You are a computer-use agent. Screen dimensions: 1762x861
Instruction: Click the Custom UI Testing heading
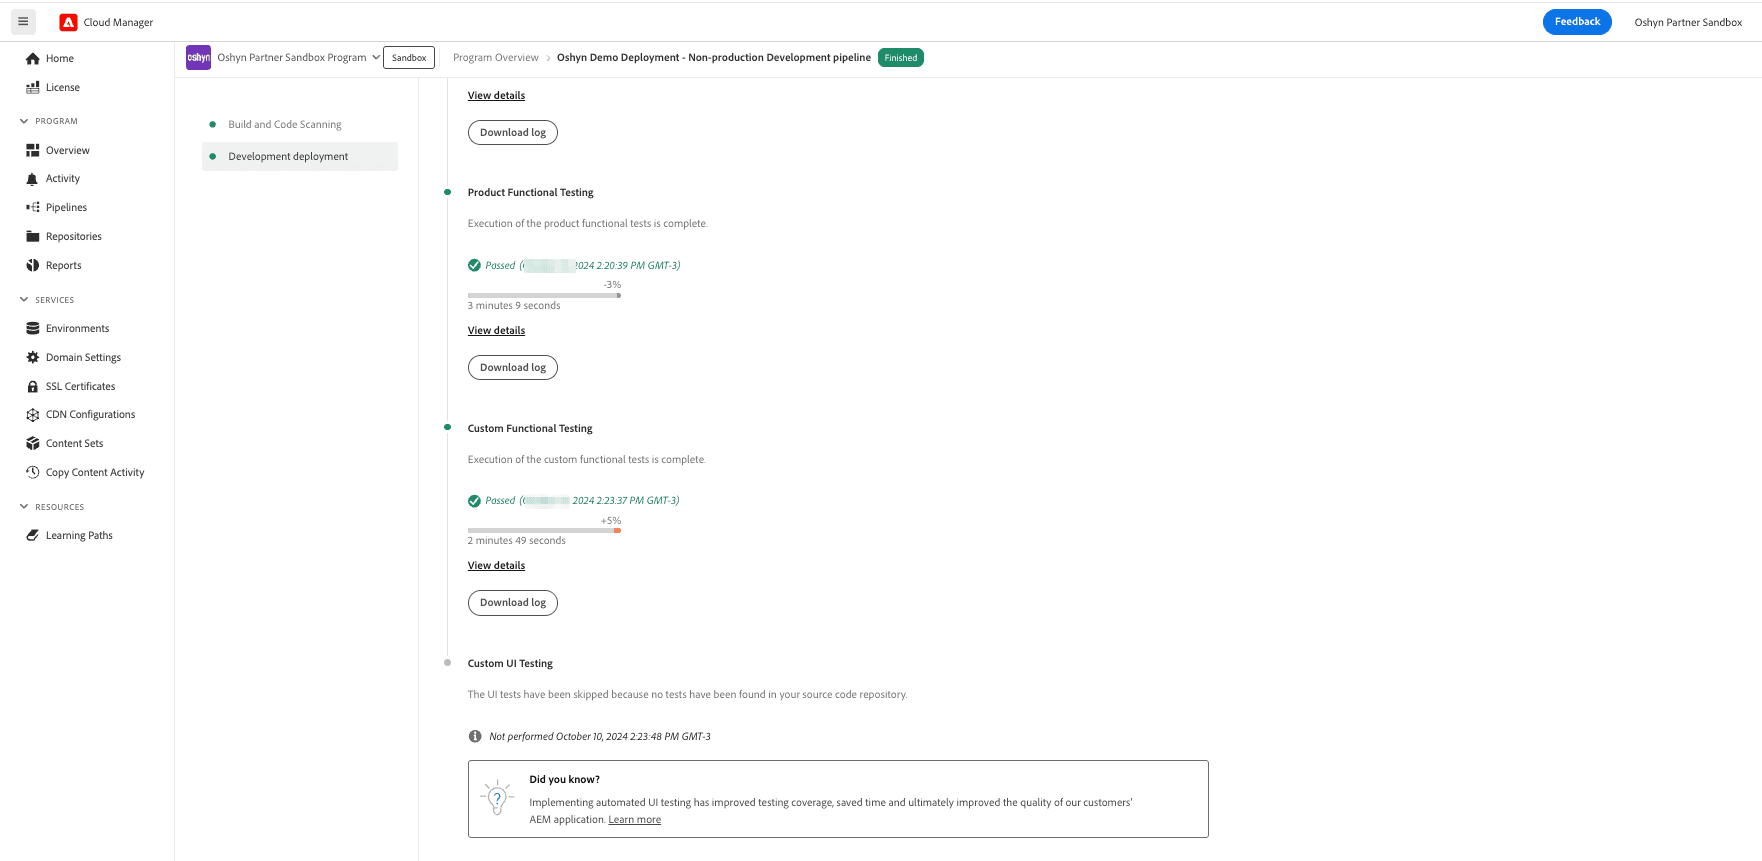pos(510,663)
